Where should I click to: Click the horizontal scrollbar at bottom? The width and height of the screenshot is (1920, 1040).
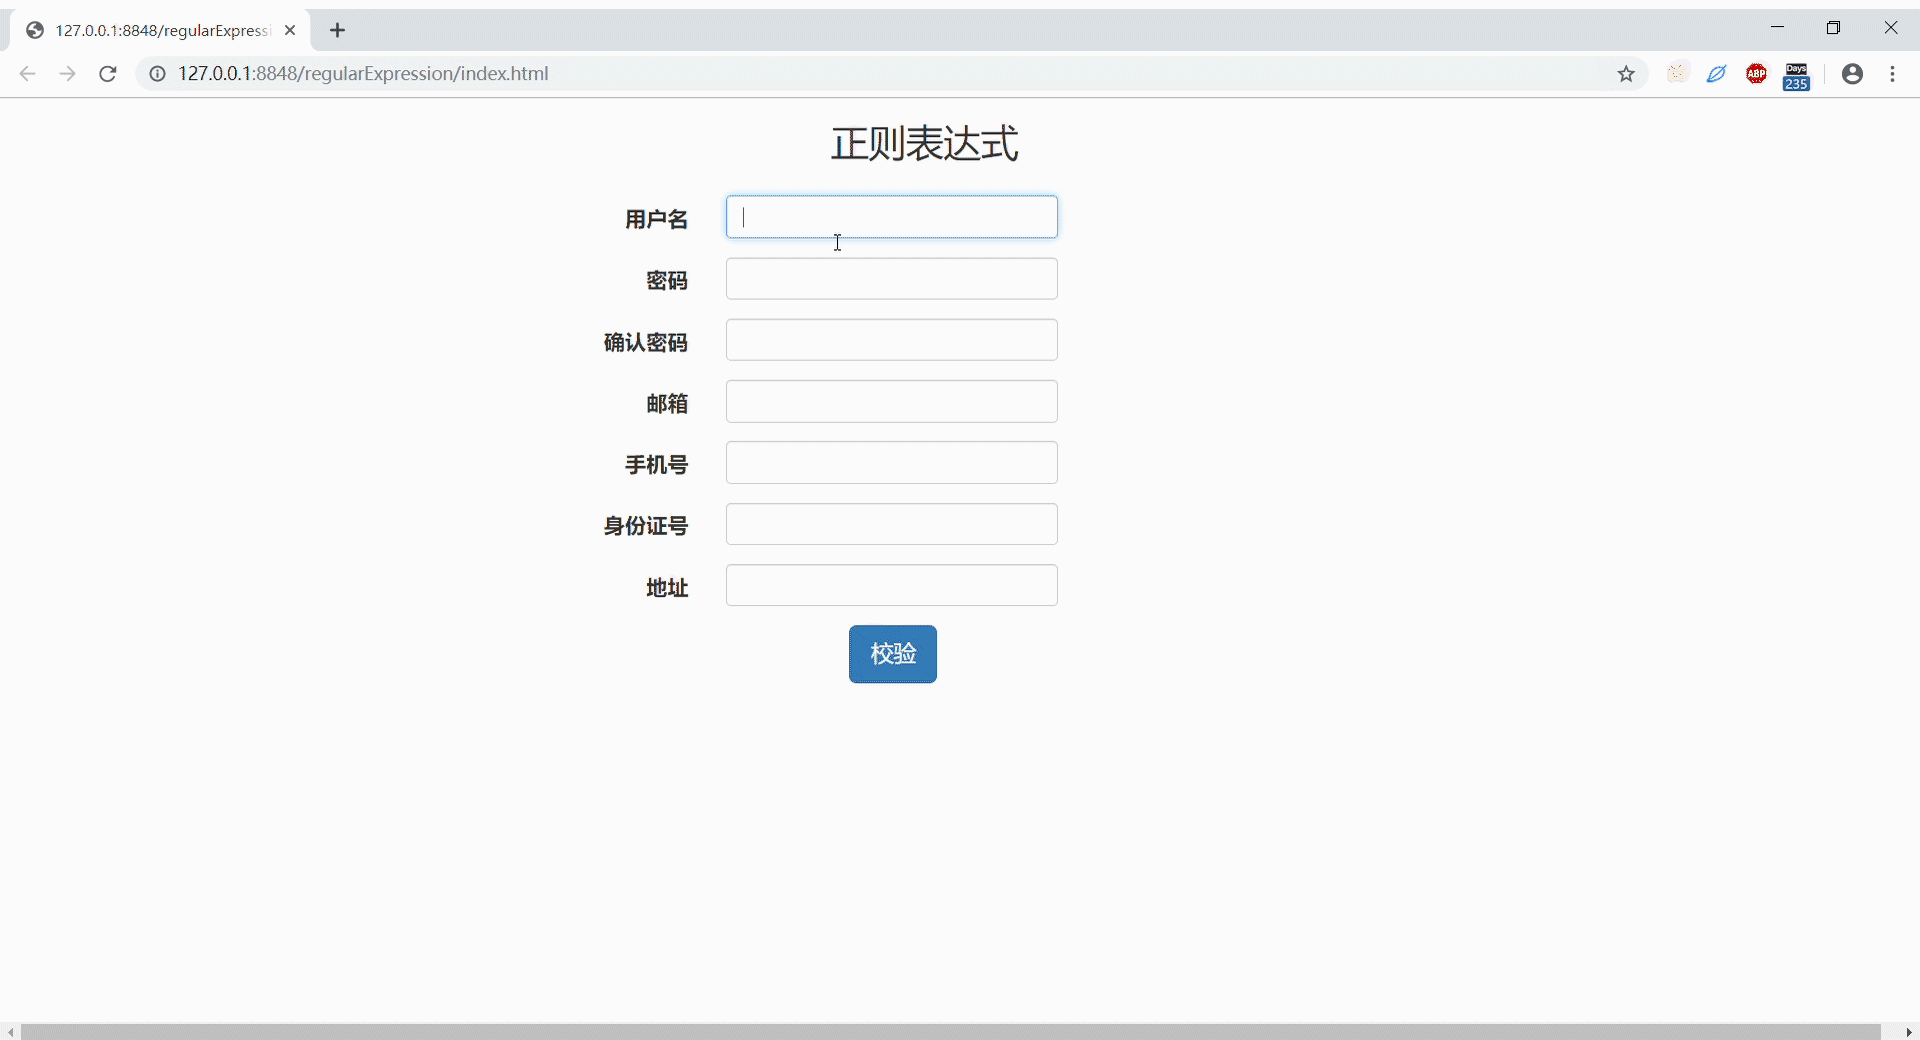click(950, 1031)
